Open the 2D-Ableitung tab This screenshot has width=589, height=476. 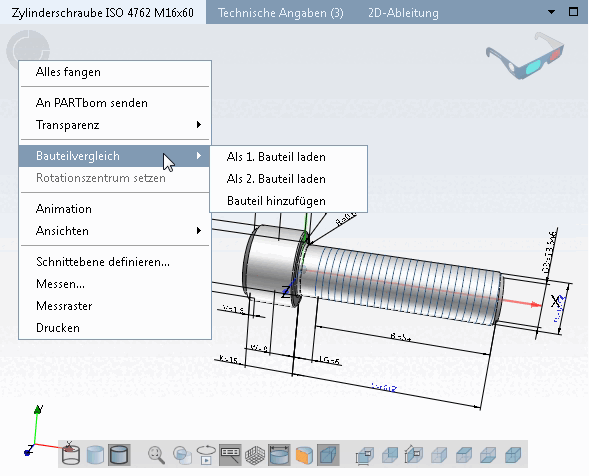(403, 13)
